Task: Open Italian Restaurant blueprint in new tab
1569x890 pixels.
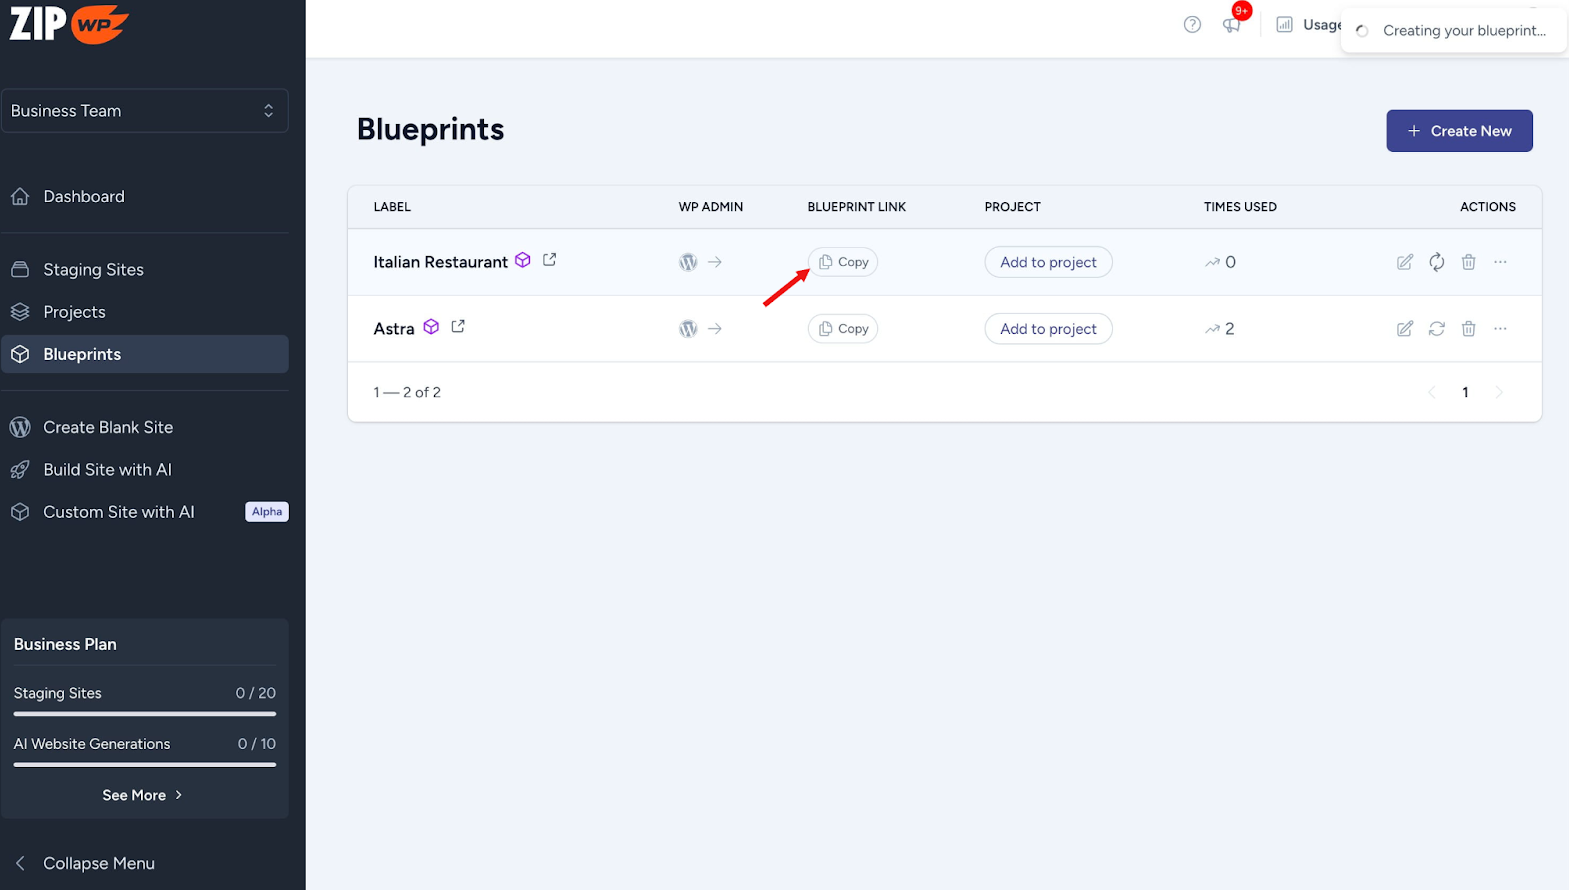Action: (x=549, y=260)
